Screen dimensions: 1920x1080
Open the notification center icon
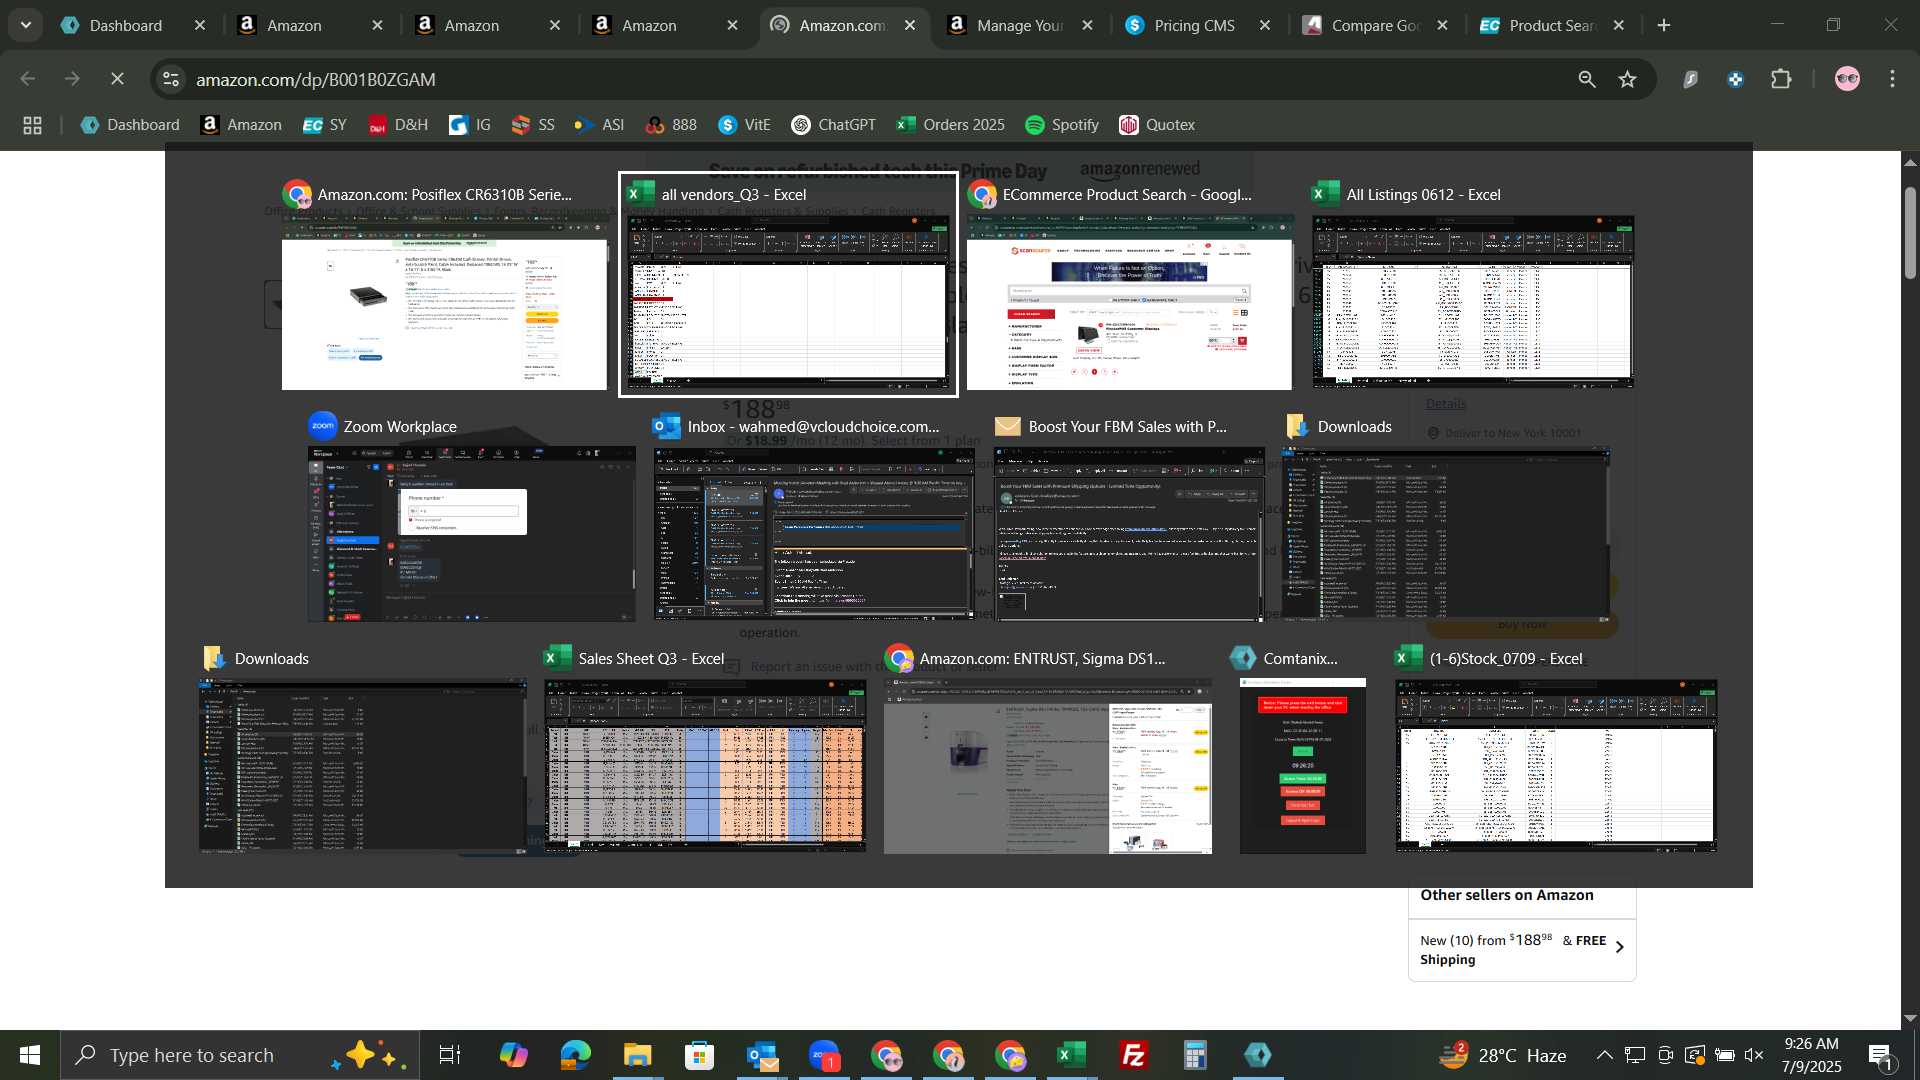pyautogui.click(x=1880, y=1055)
